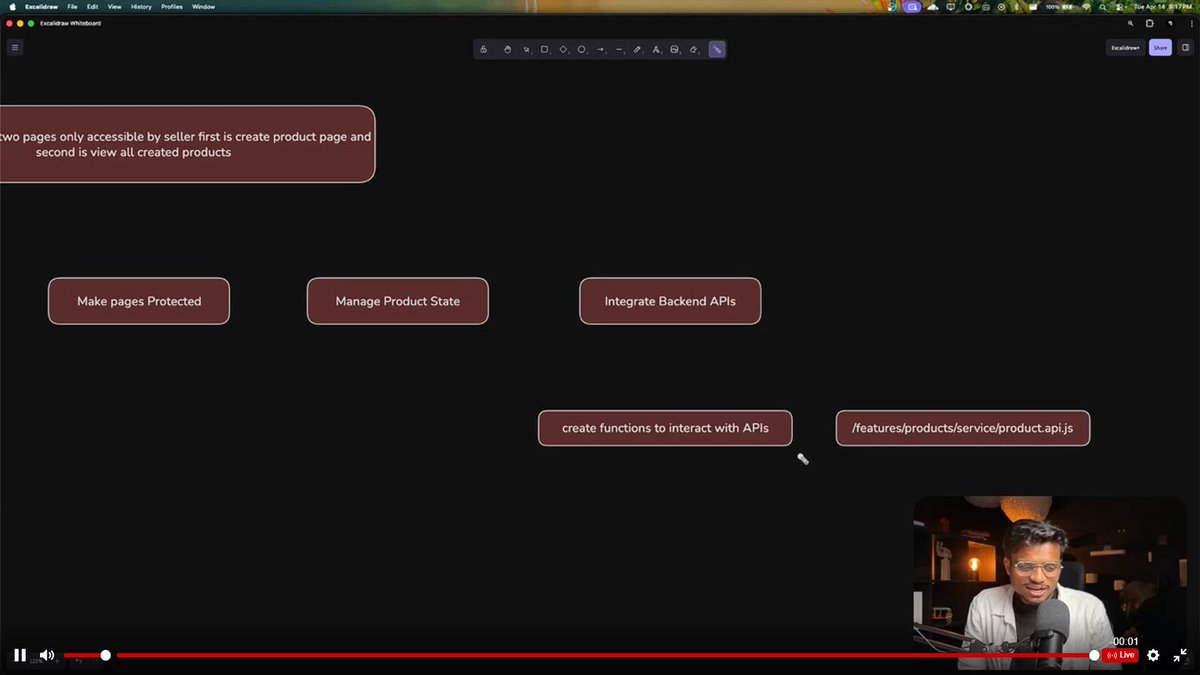Click the extensions puzzle icon

coord(1150,23)
